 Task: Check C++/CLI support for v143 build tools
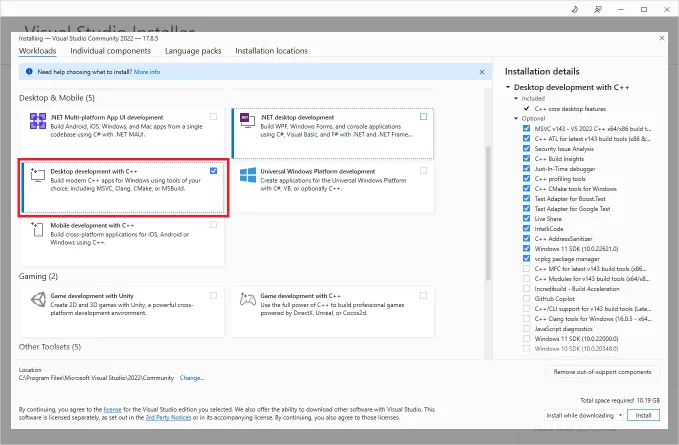(x=526, y=309)
